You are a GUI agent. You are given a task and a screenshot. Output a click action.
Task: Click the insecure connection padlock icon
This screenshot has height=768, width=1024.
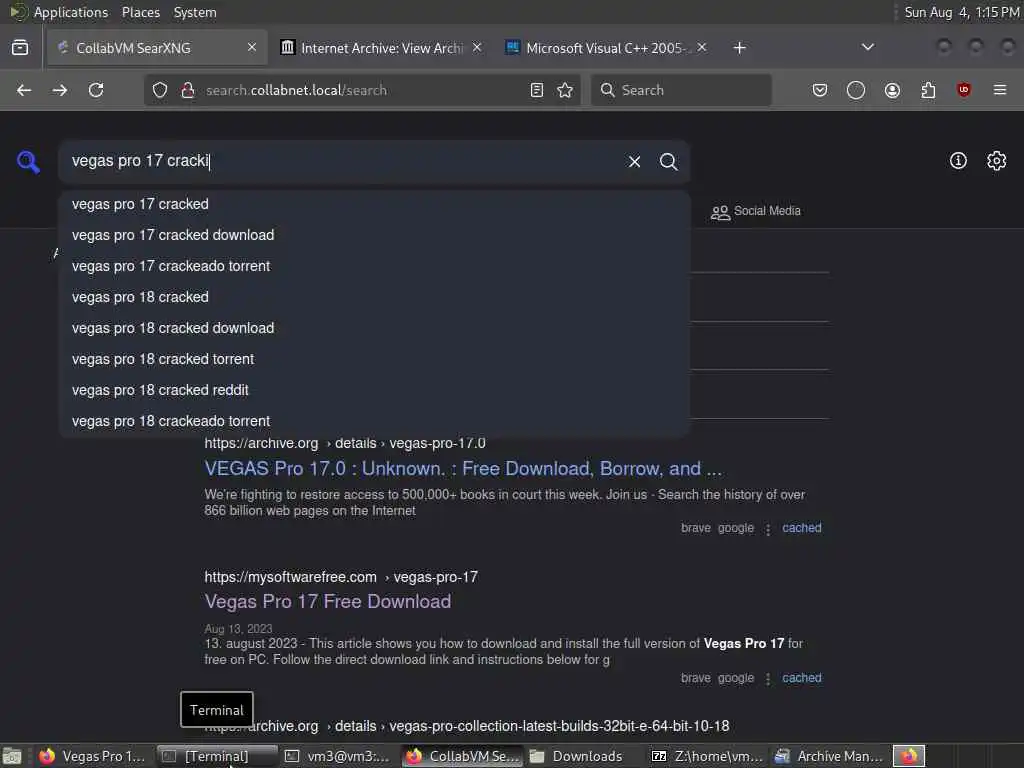[x=188, y=90]
